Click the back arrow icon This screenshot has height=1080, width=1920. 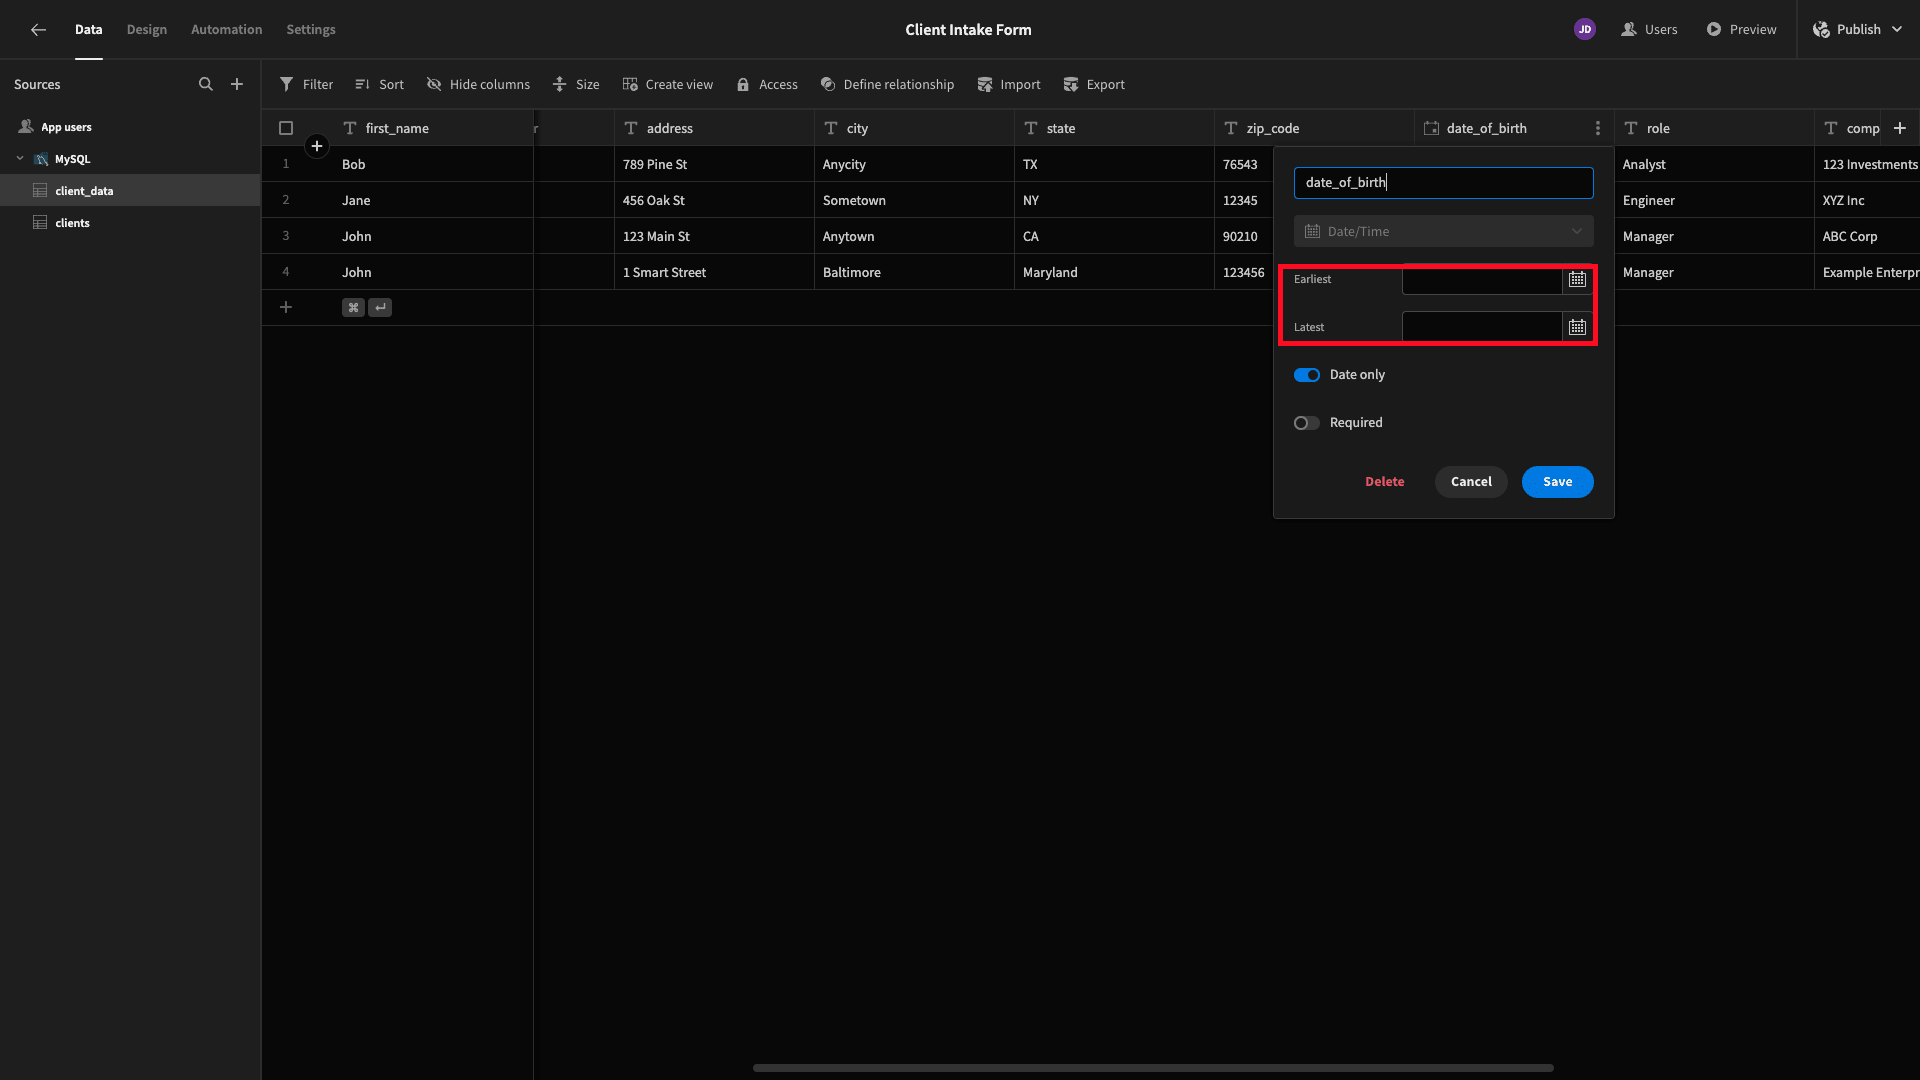pos(38,30)
